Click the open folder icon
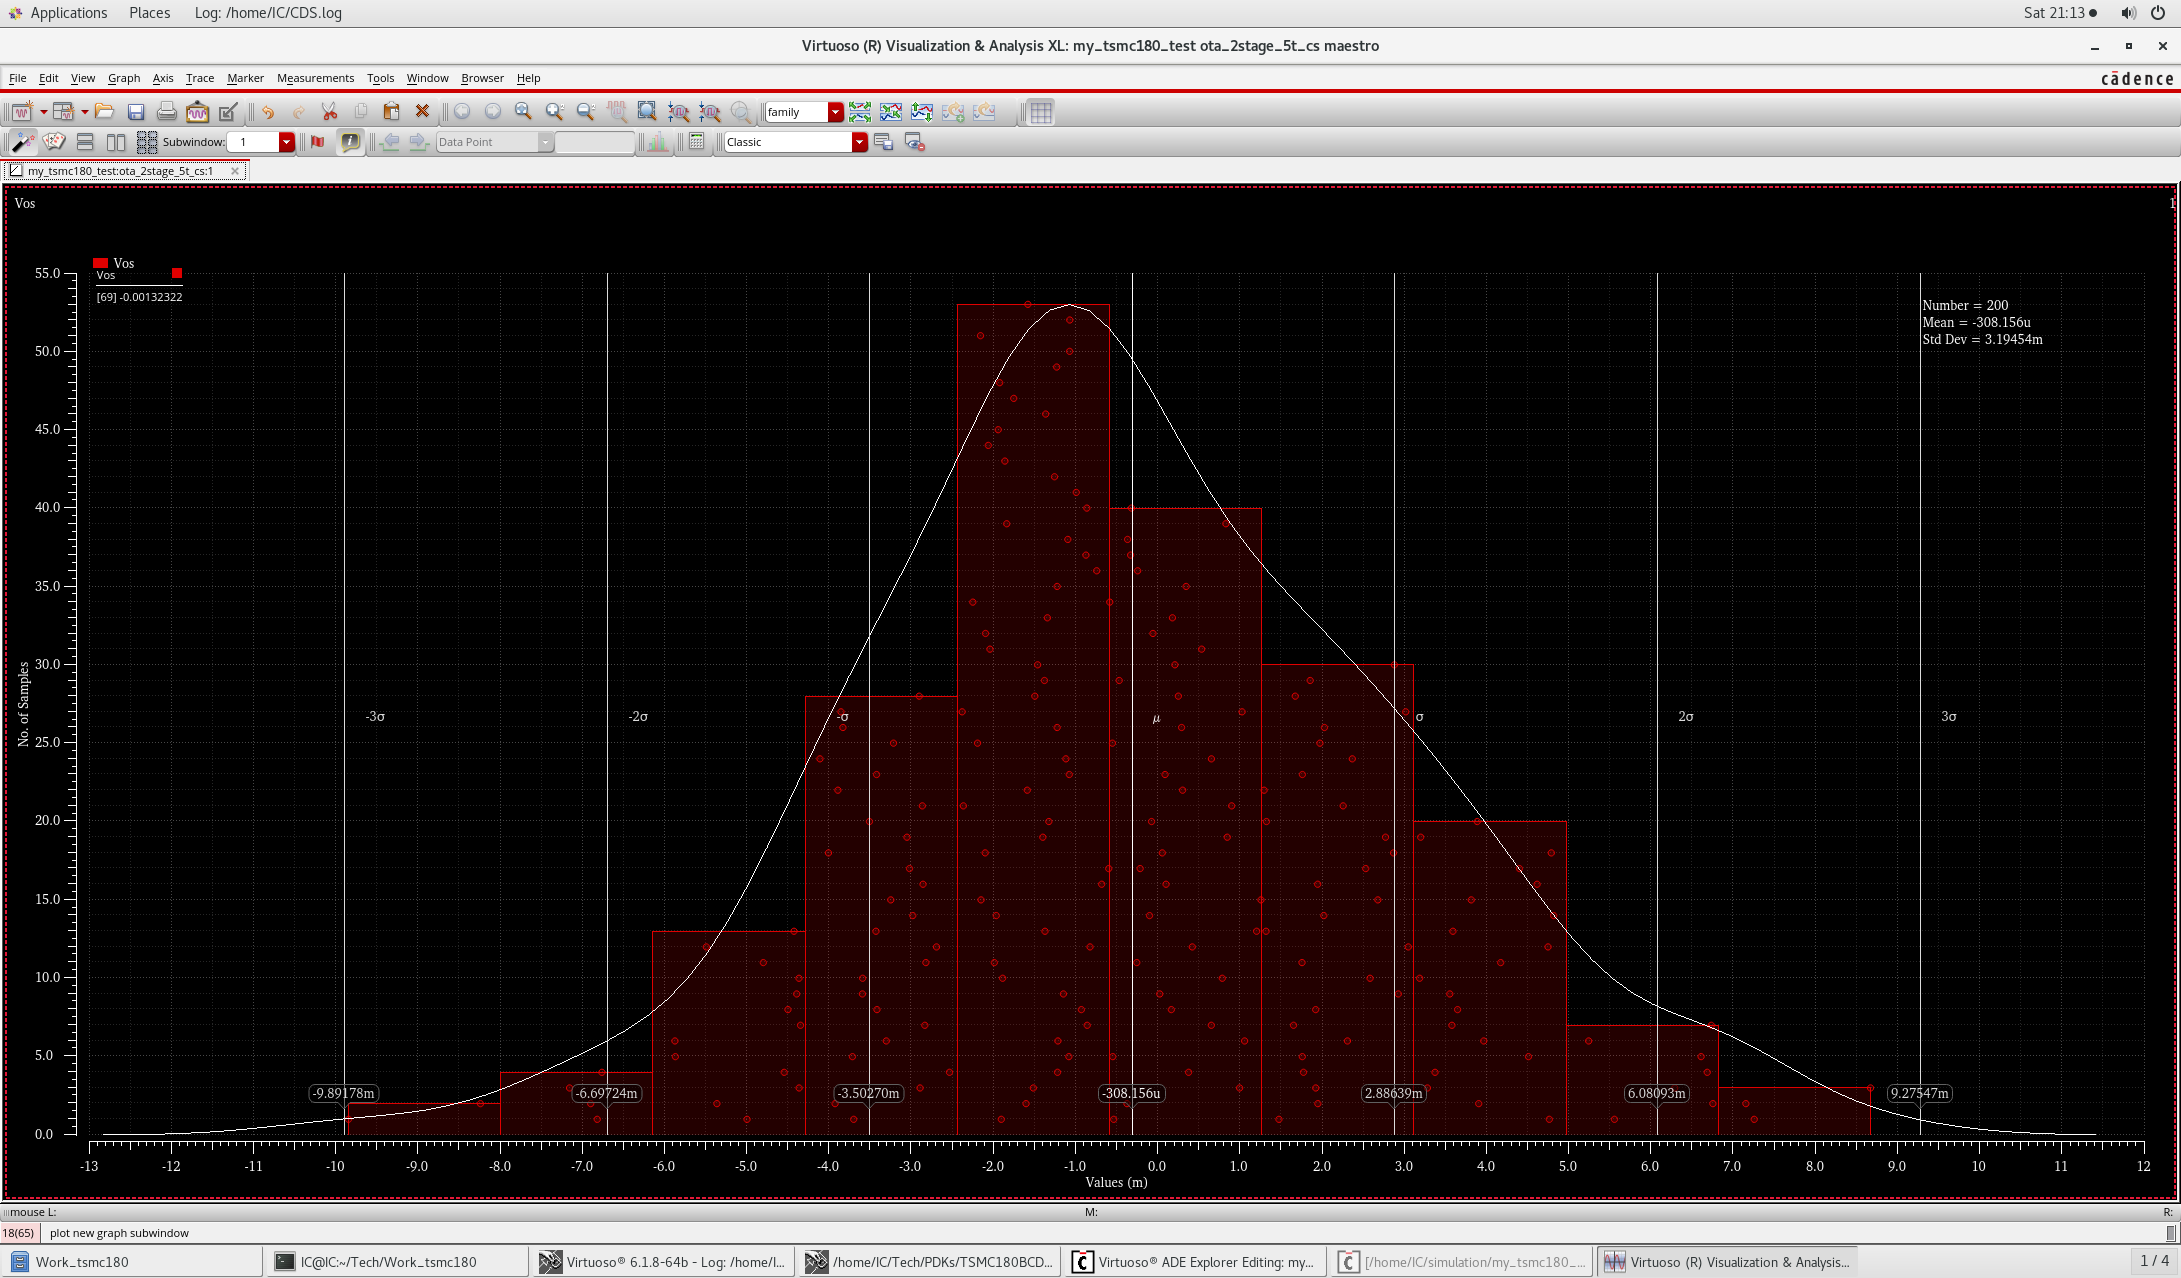 point(104,112)
